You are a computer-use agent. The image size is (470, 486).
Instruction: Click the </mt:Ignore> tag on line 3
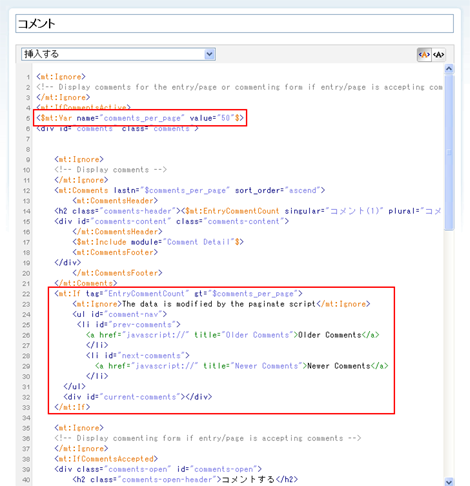coord(63,97)
